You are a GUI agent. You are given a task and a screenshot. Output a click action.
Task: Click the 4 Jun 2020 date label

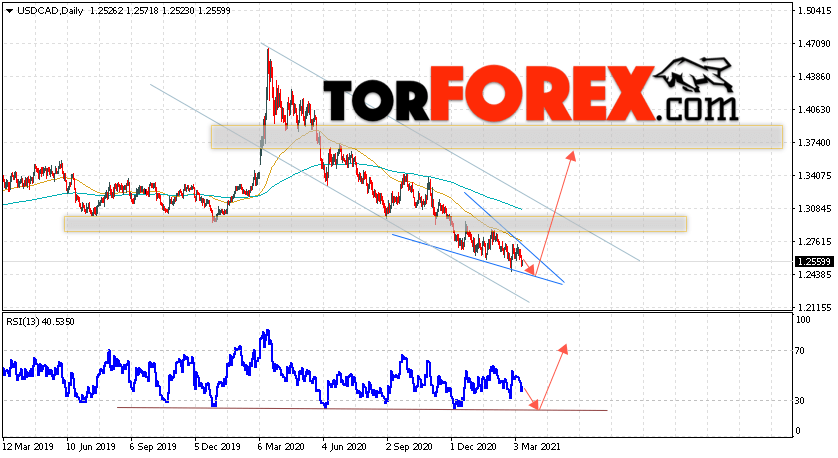(x=344, y=447)
